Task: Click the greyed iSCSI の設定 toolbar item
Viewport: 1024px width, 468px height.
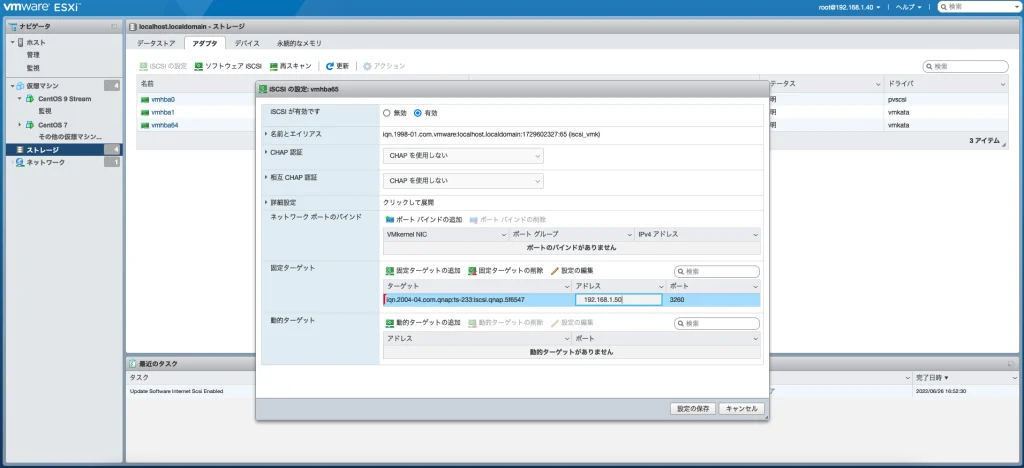Action: 163,67
